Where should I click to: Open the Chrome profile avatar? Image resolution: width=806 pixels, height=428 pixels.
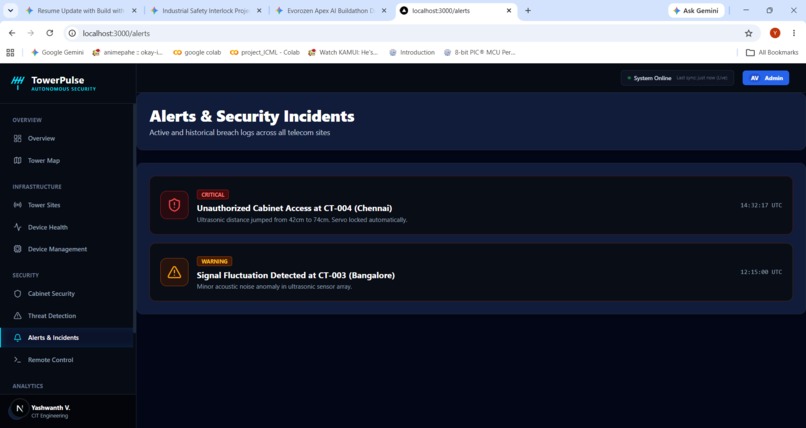pyautogui.click(x=775, y=33)
